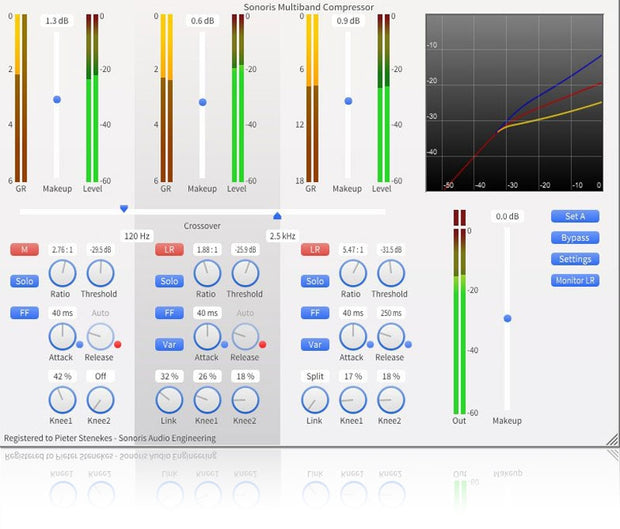This screenshot has height=529, width=620.
Task: Click the high band 5.47:1 ratio value
Action: [353, 249]
